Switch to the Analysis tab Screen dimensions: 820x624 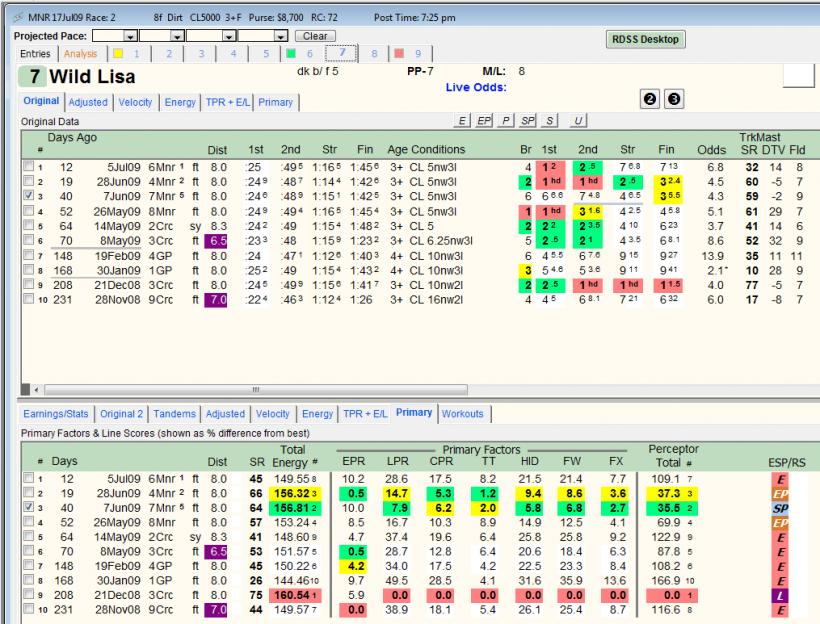coord(81,54)
